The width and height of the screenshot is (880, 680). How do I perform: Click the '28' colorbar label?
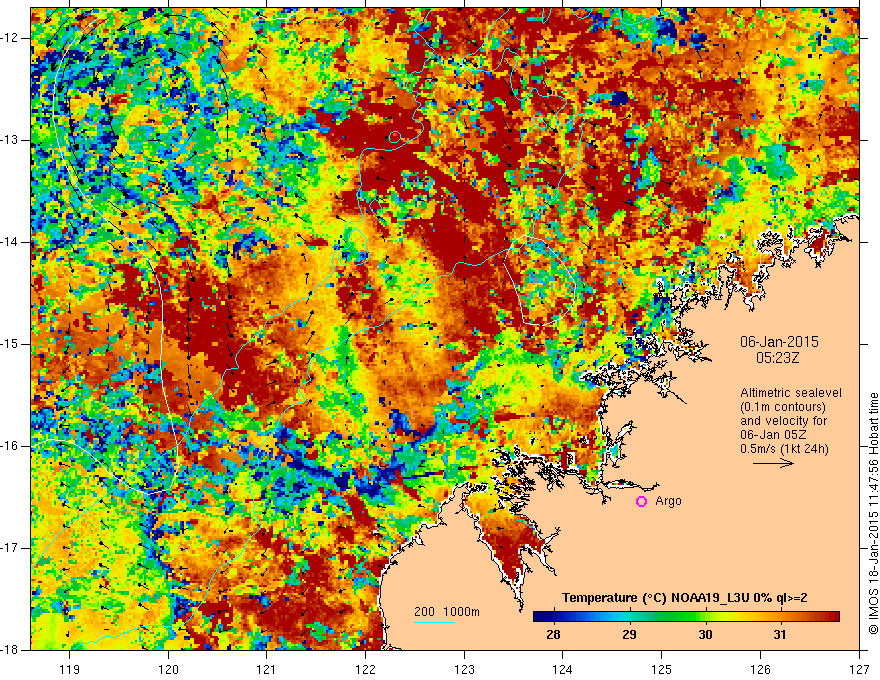coord(553,635)
